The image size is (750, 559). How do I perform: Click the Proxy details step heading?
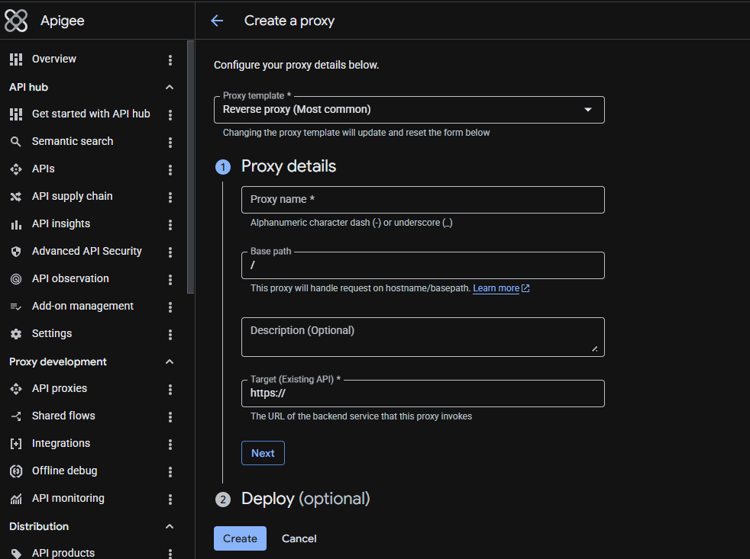[x=288, y=166]
